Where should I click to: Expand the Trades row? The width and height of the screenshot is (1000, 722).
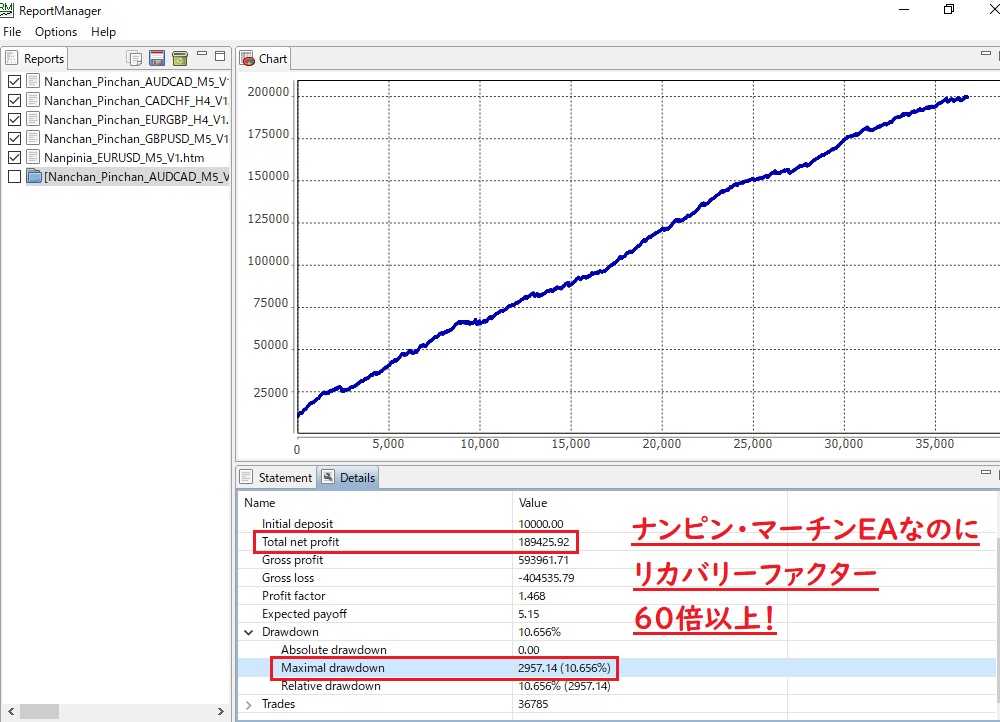click(249, 705)
